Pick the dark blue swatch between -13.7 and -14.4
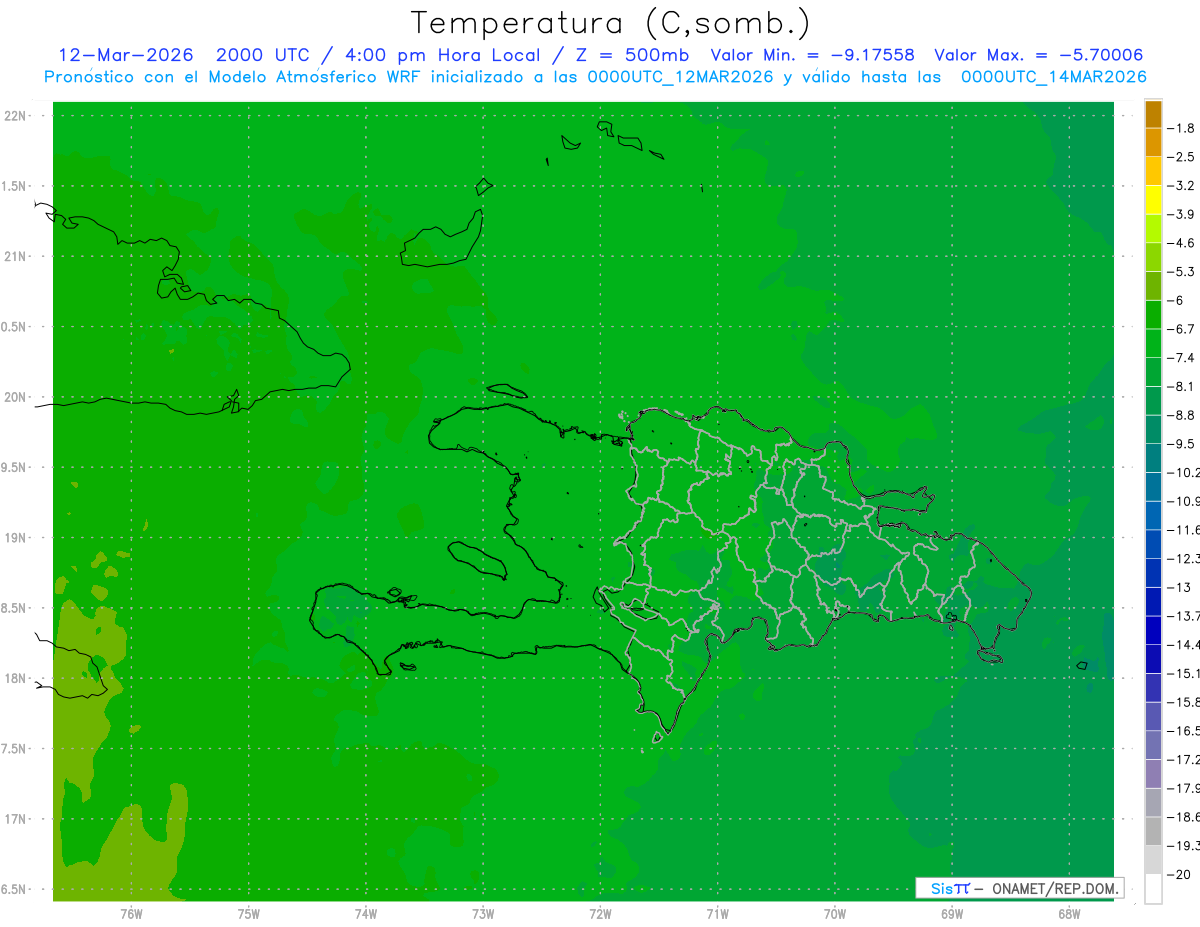 1153,630
